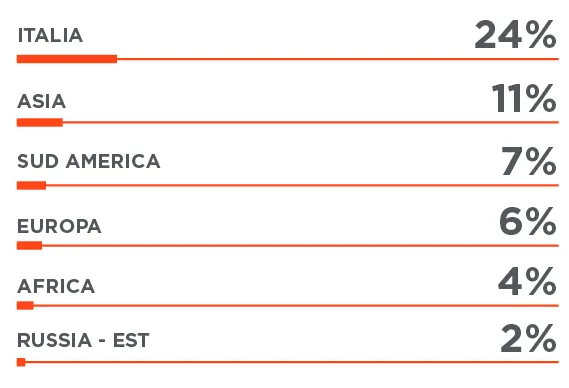Click the thin track line under Africa
Viewport: 569px width, 388px height.
[x=296, y=306]
